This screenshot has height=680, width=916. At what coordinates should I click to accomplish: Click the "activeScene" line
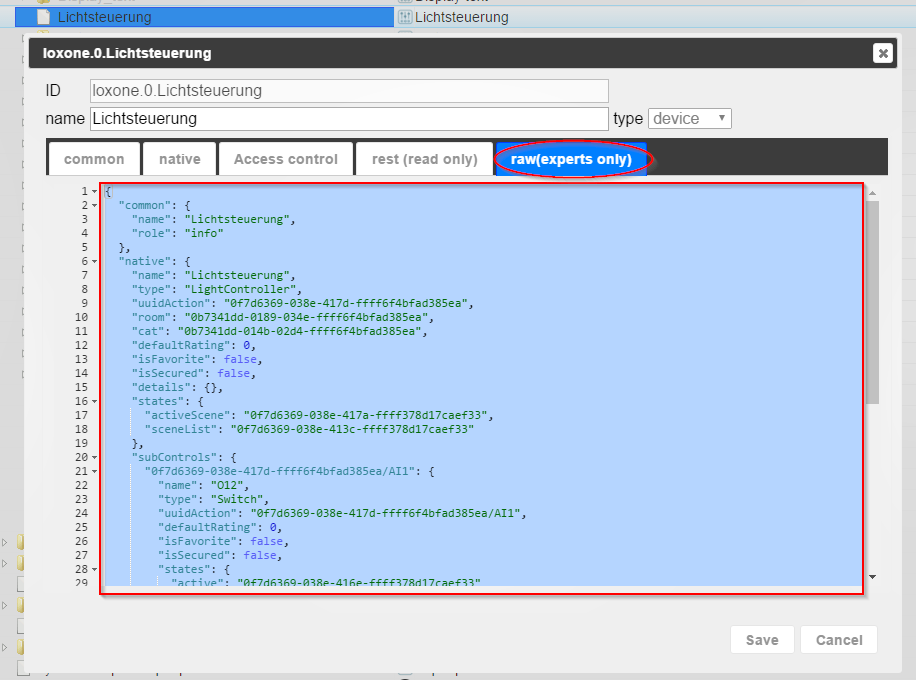319,415
